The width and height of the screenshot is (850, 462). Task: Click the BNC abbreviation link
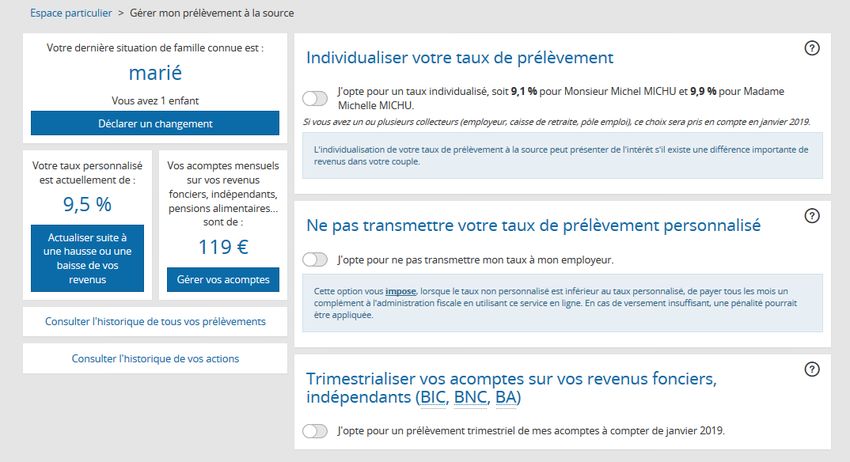(470, 398)
